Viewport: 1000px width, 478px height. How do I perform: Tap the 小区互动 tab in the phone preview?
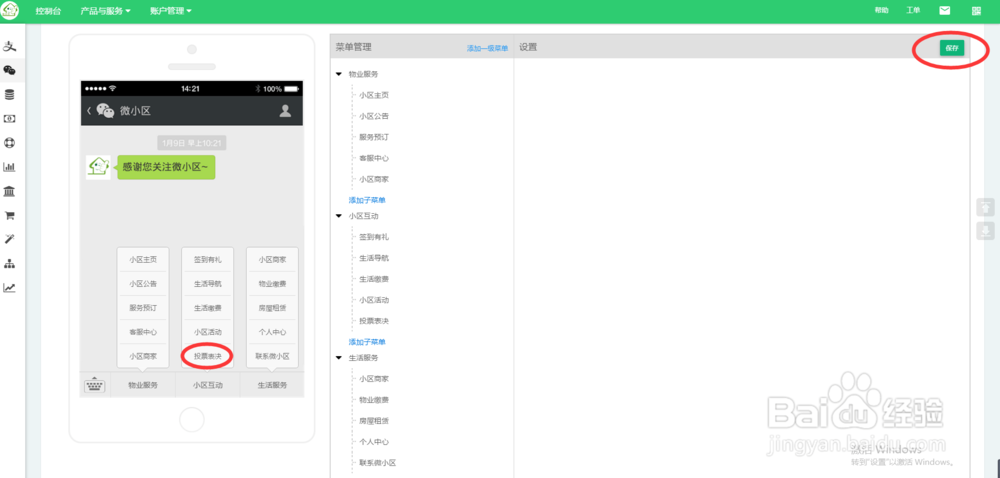[x=208, y=385]
